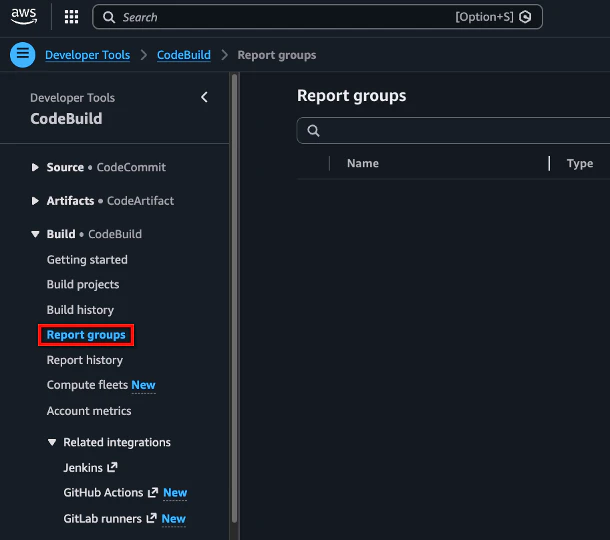Open Report history in the sidebar
Image resolution: width=610 pixels, height=540 pixels.
(x=85, y=360)
